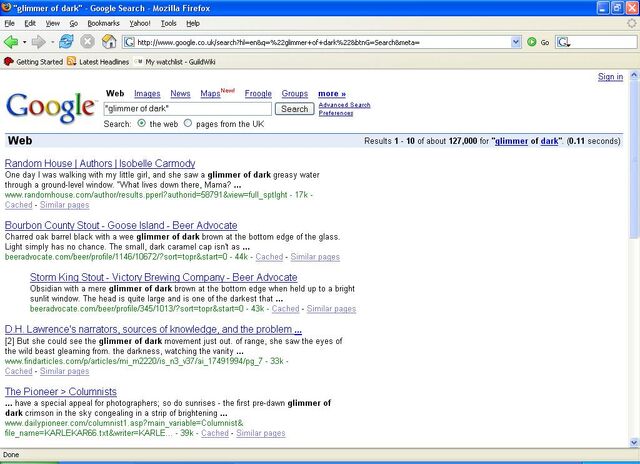The width and height of the screenshot is (640, 464).
Task: Switch to Maps search tab
Action: [210, 93]
